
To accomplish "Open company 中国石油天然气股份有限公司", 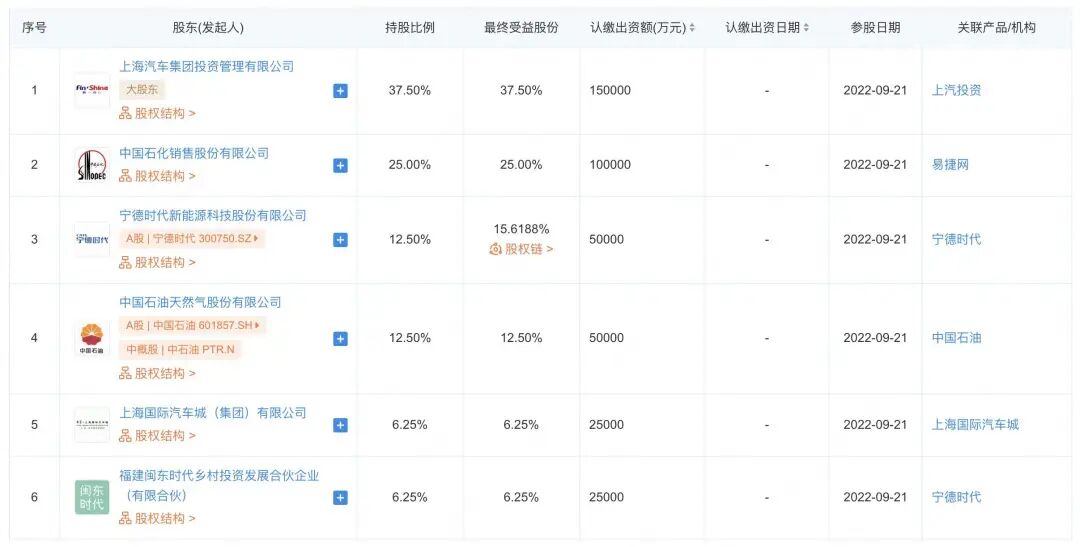I will pos(200,302).
